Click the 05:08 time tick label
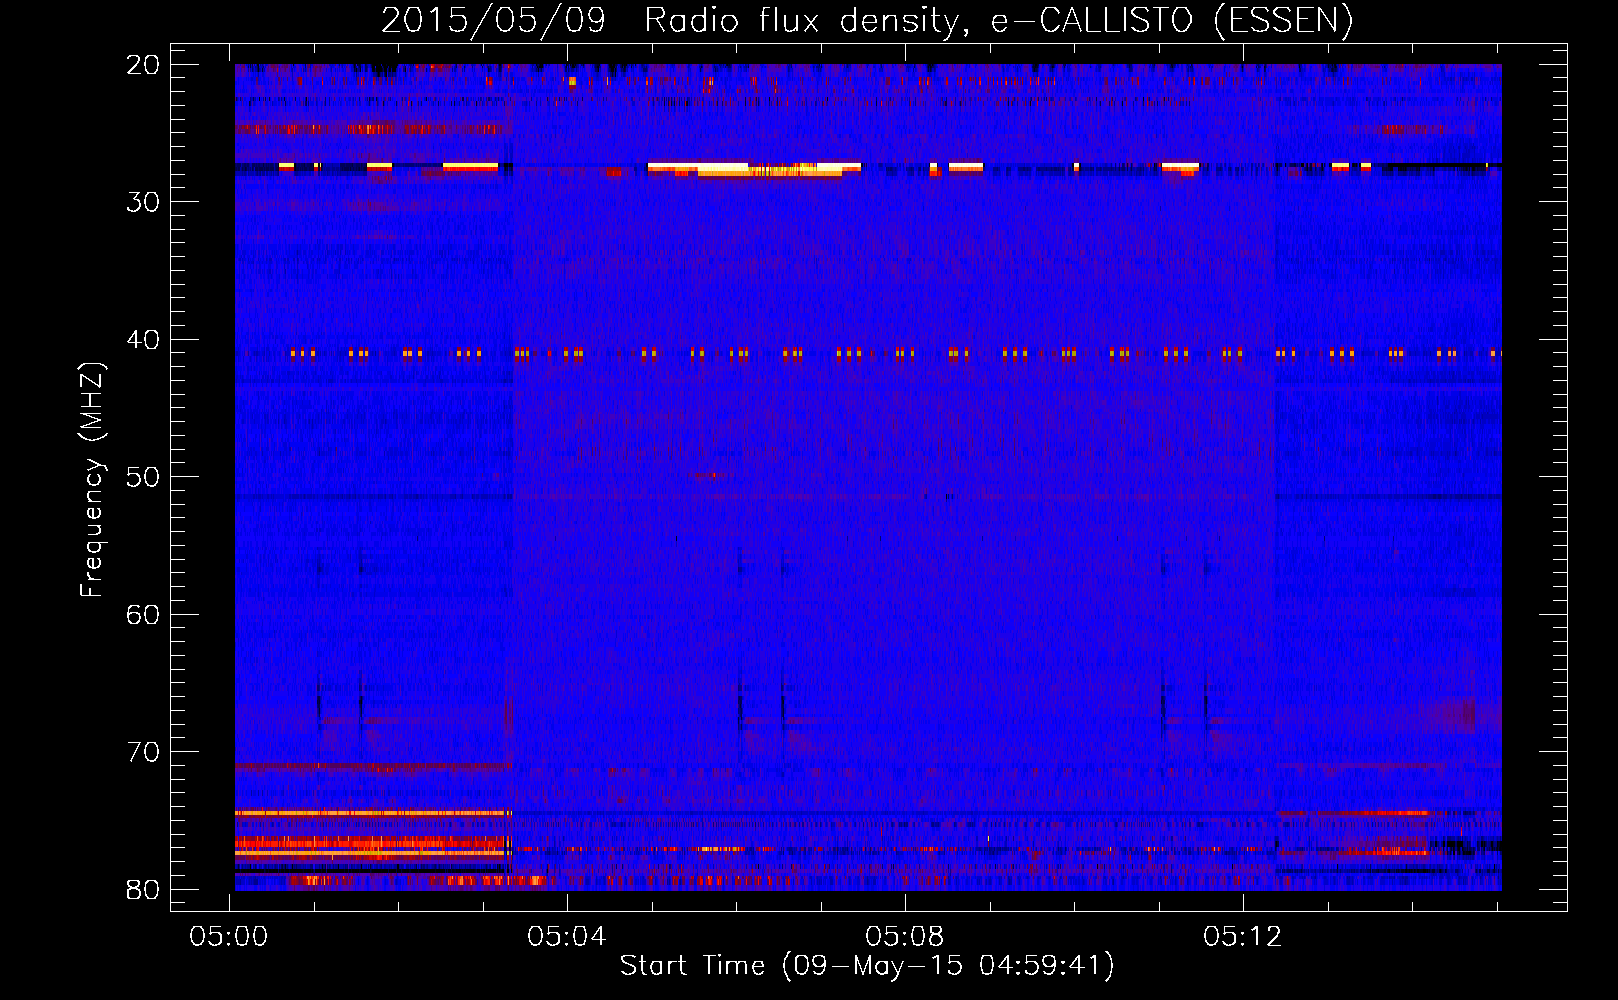The image size is (1618, 1000). point(905,937)
